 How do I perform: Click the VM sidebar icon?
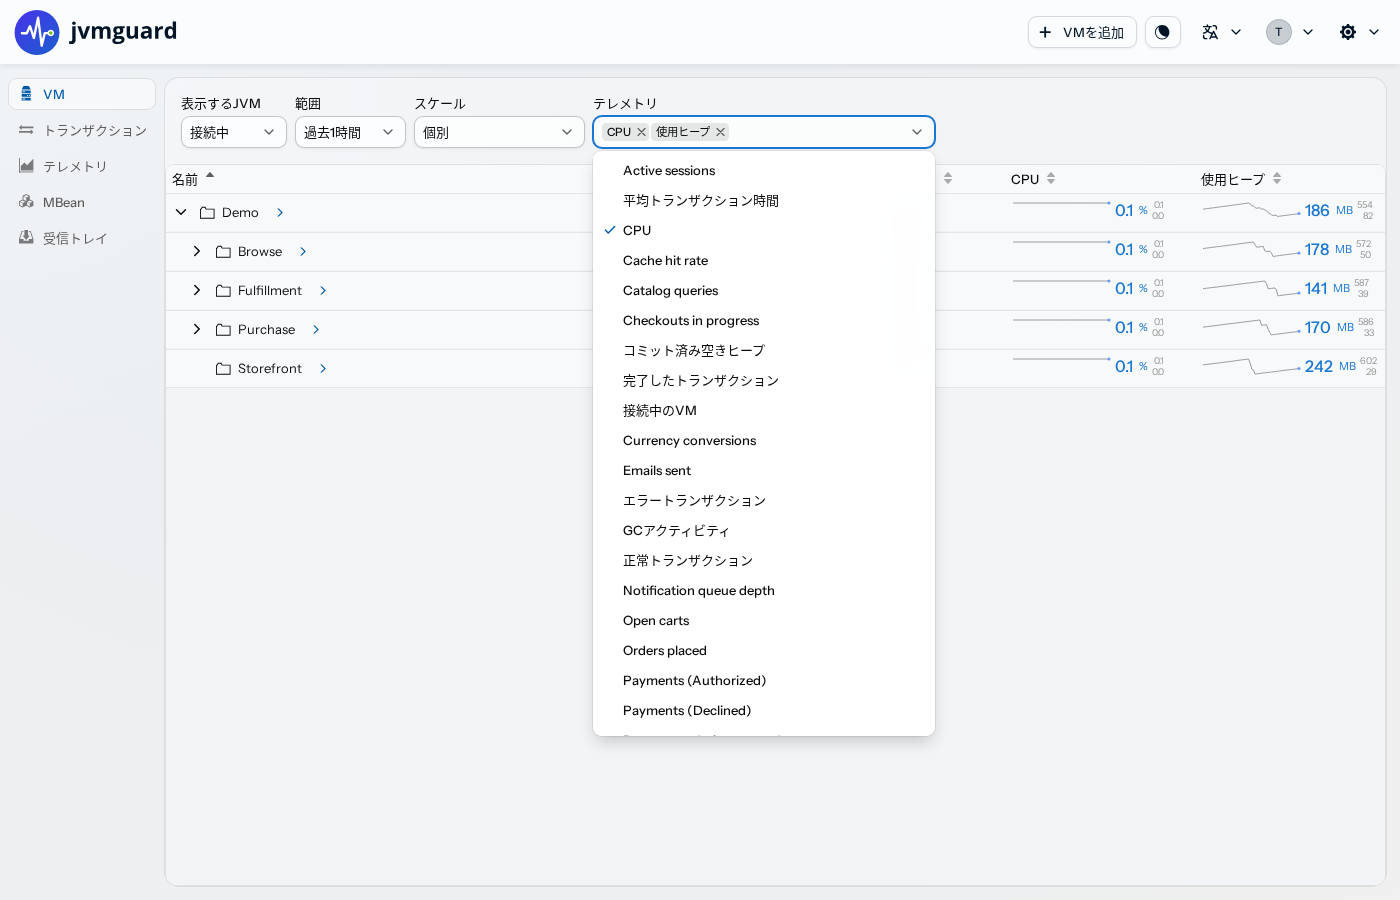tap(26, 94)
